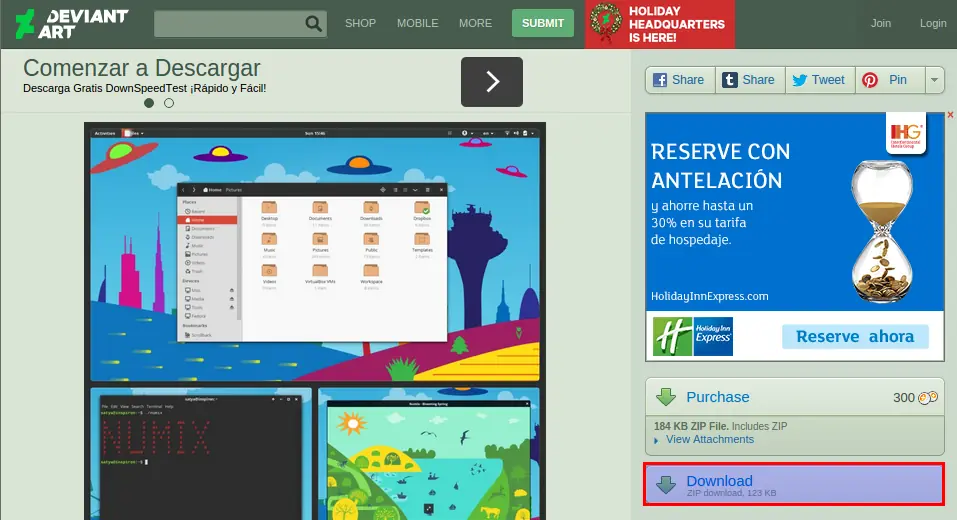This screenshot has width=957, height=520.
Task: Click the search magnifier icon
Action: 313,24
